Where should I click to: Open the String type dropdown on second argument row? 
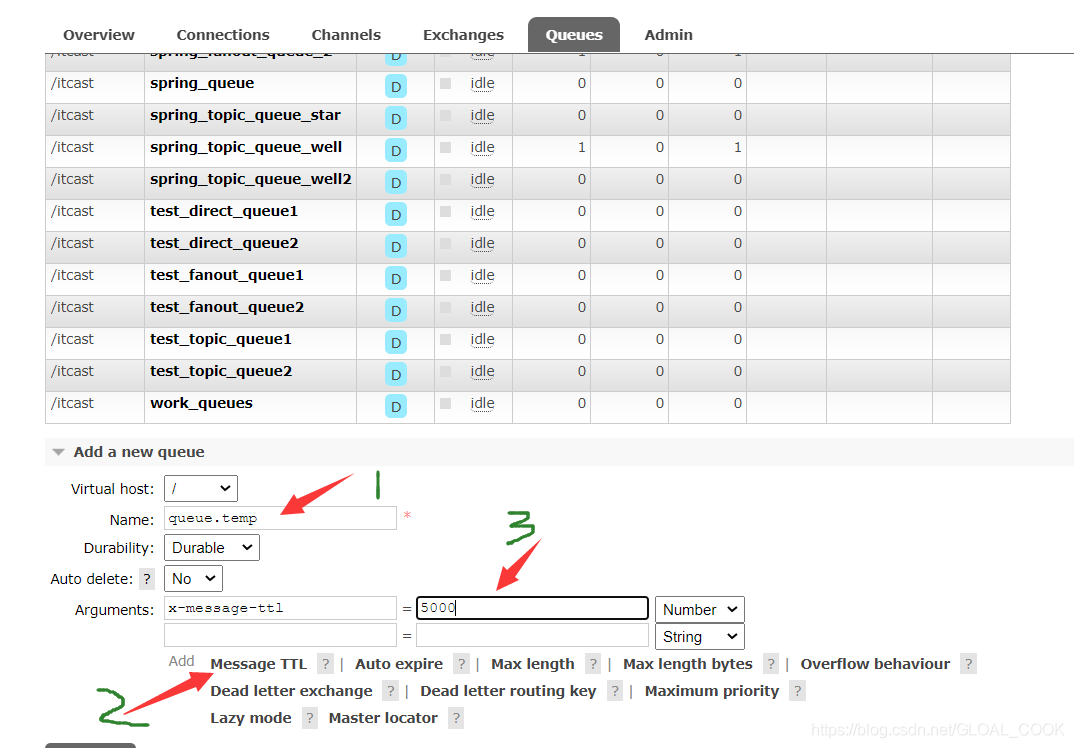point(699,636)
